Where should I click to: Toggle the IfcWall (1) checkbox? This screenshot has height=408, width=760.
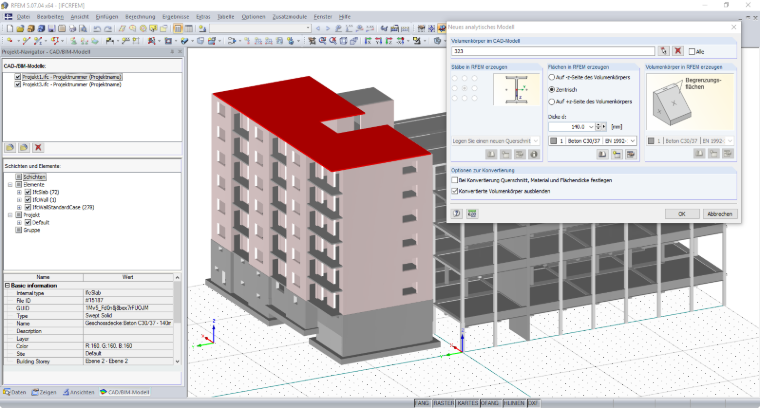(x=28, y=200)
